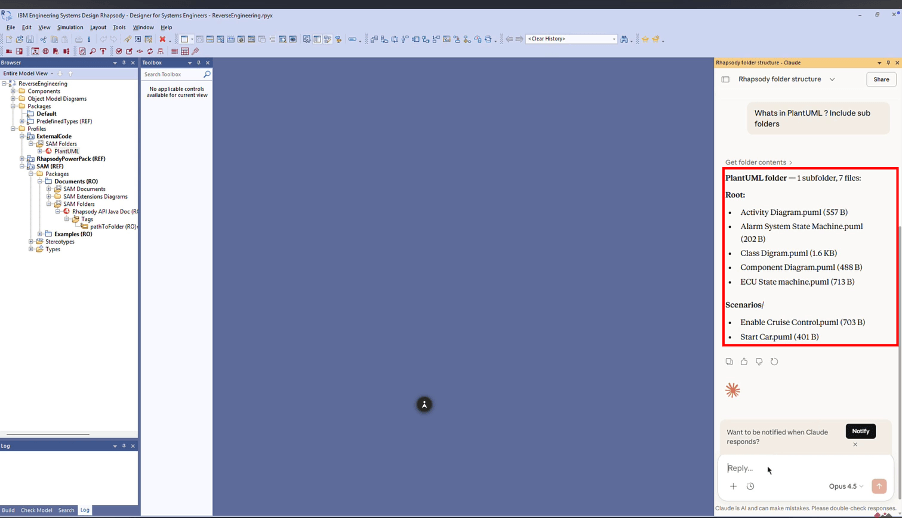
Task: Open the Clear History dropdown
Action: click(614, 39)
